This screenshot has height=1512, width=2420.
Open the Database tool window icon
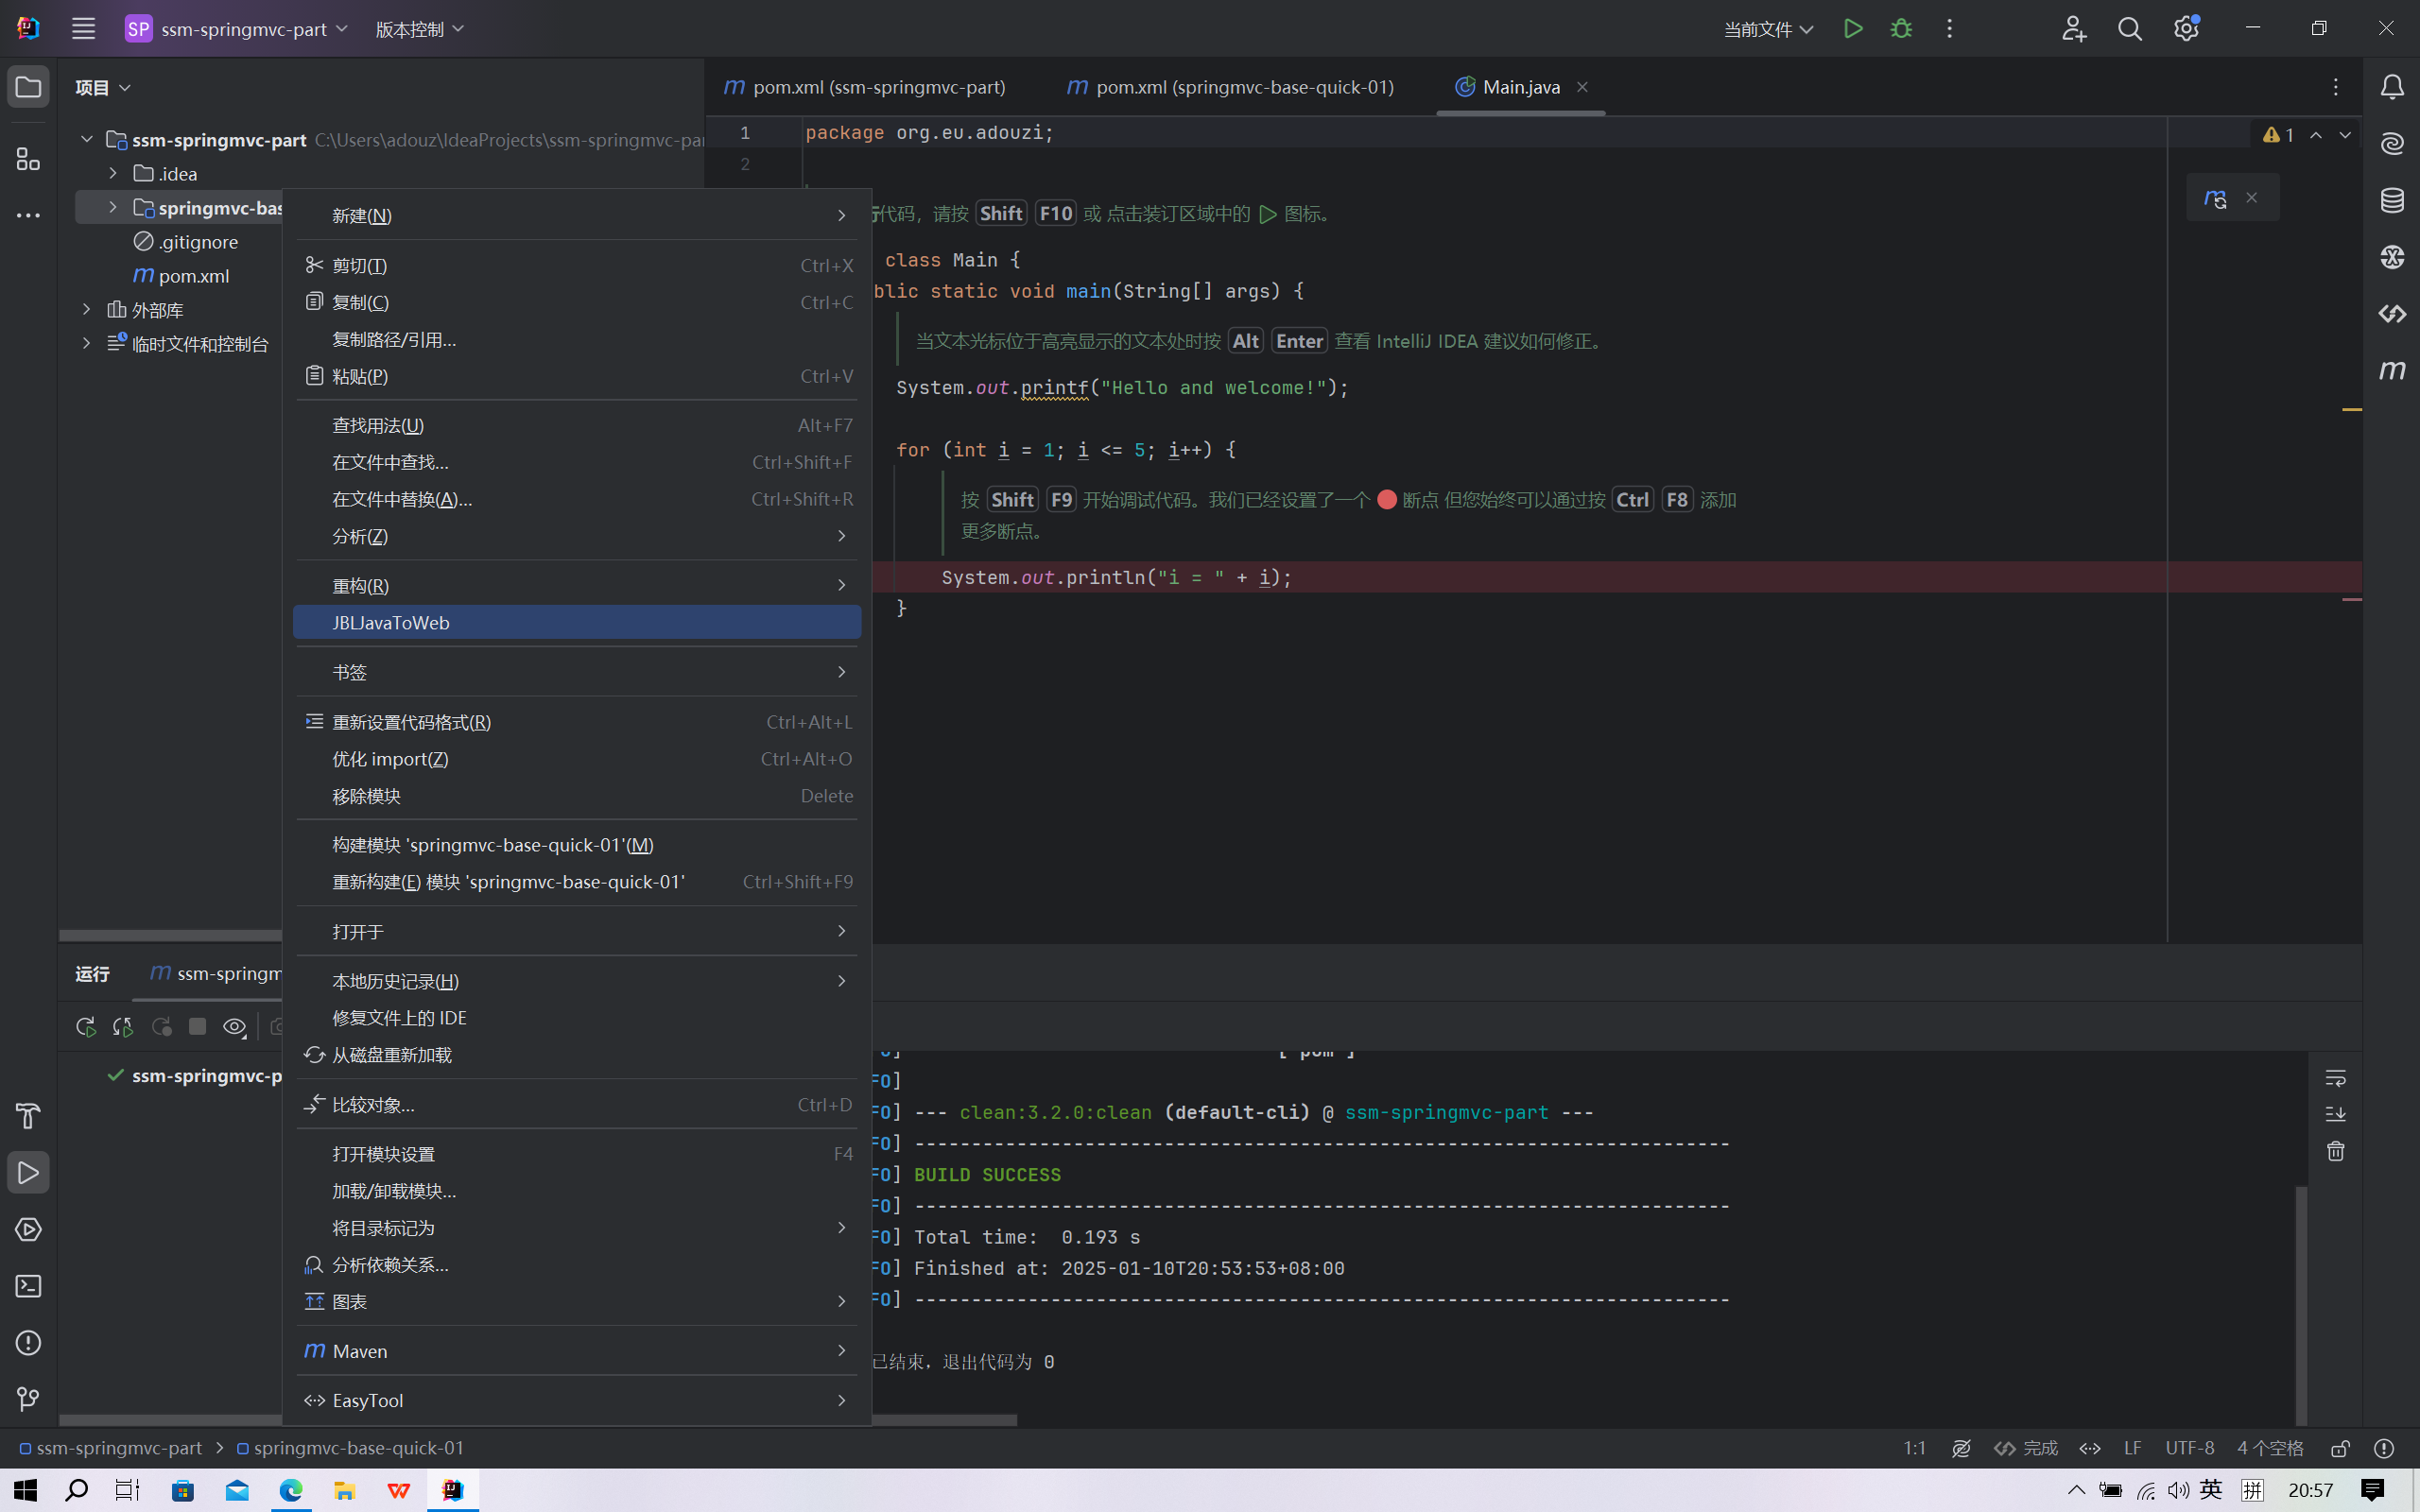click(x=2392, y=201)
